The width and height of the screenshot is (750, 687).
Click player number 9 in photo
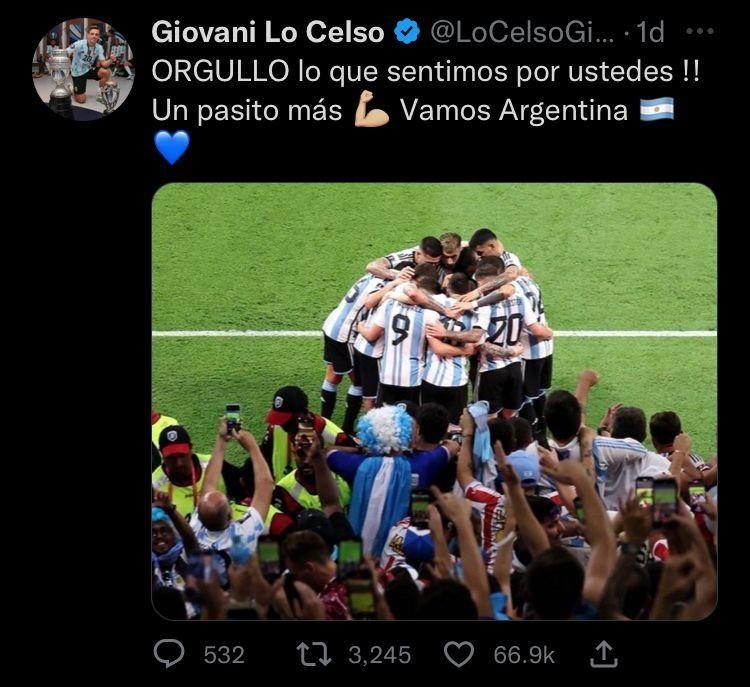point(401,344)
